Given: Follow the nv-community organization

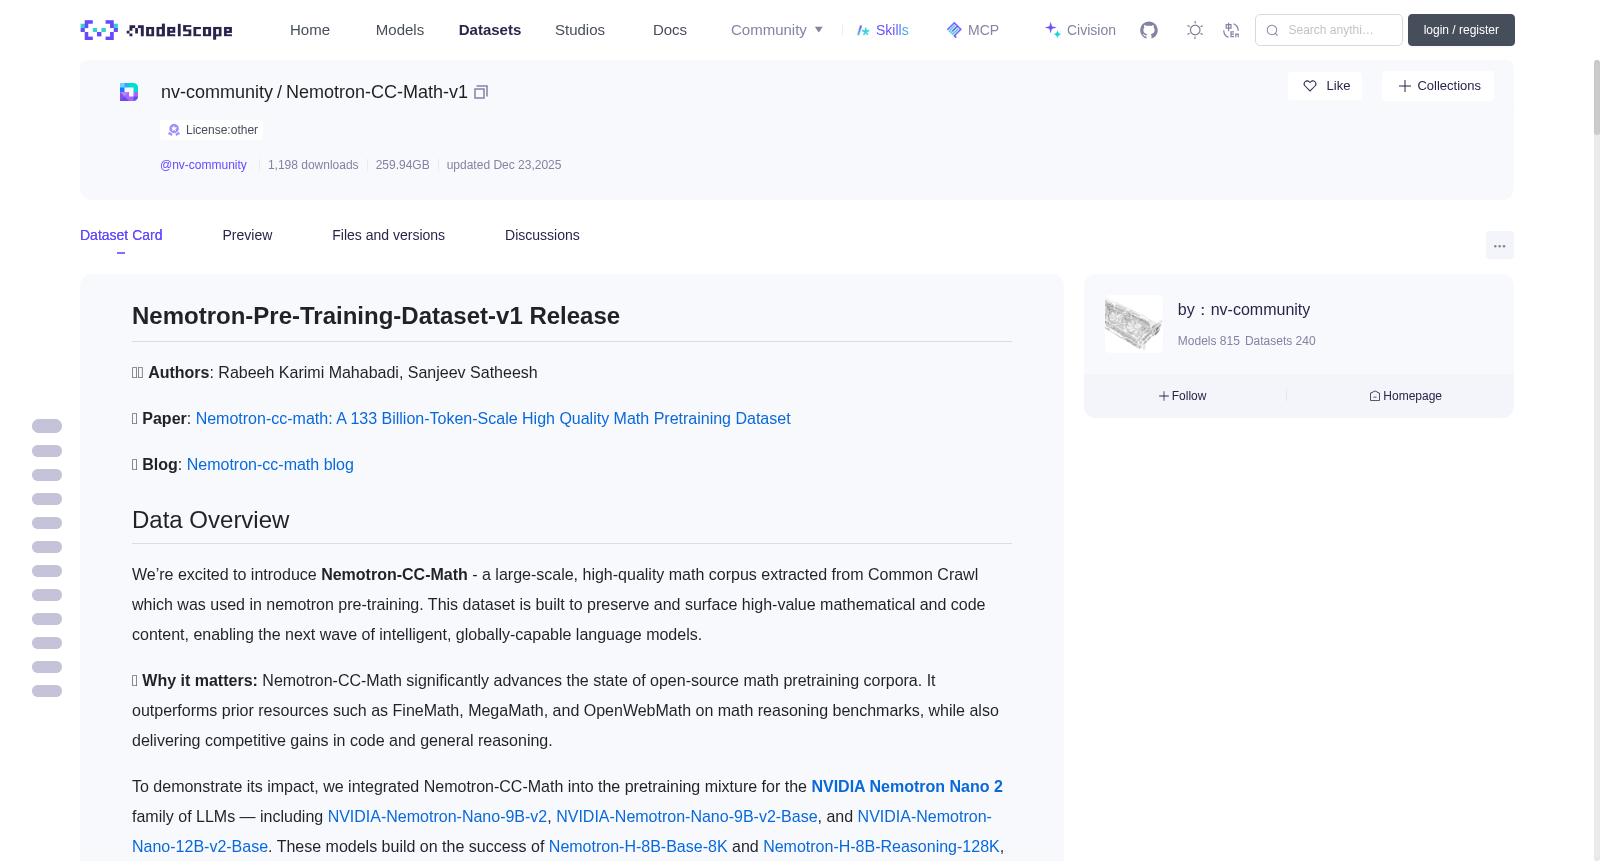Looking at the screenshot, I should (x=1183, y=396).
